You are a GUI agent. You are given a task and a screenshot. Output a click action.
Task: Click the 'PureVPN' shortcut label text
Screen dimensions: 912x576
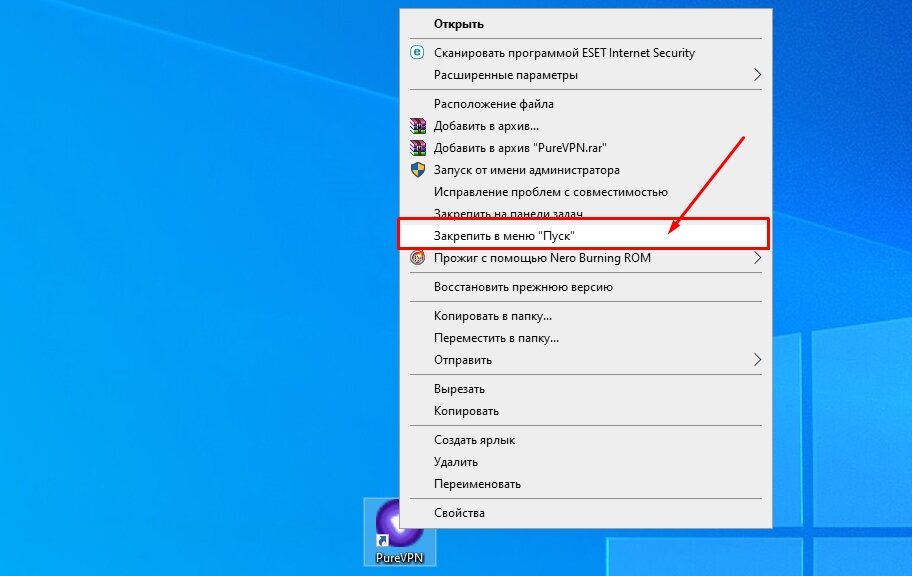(400, 557)
